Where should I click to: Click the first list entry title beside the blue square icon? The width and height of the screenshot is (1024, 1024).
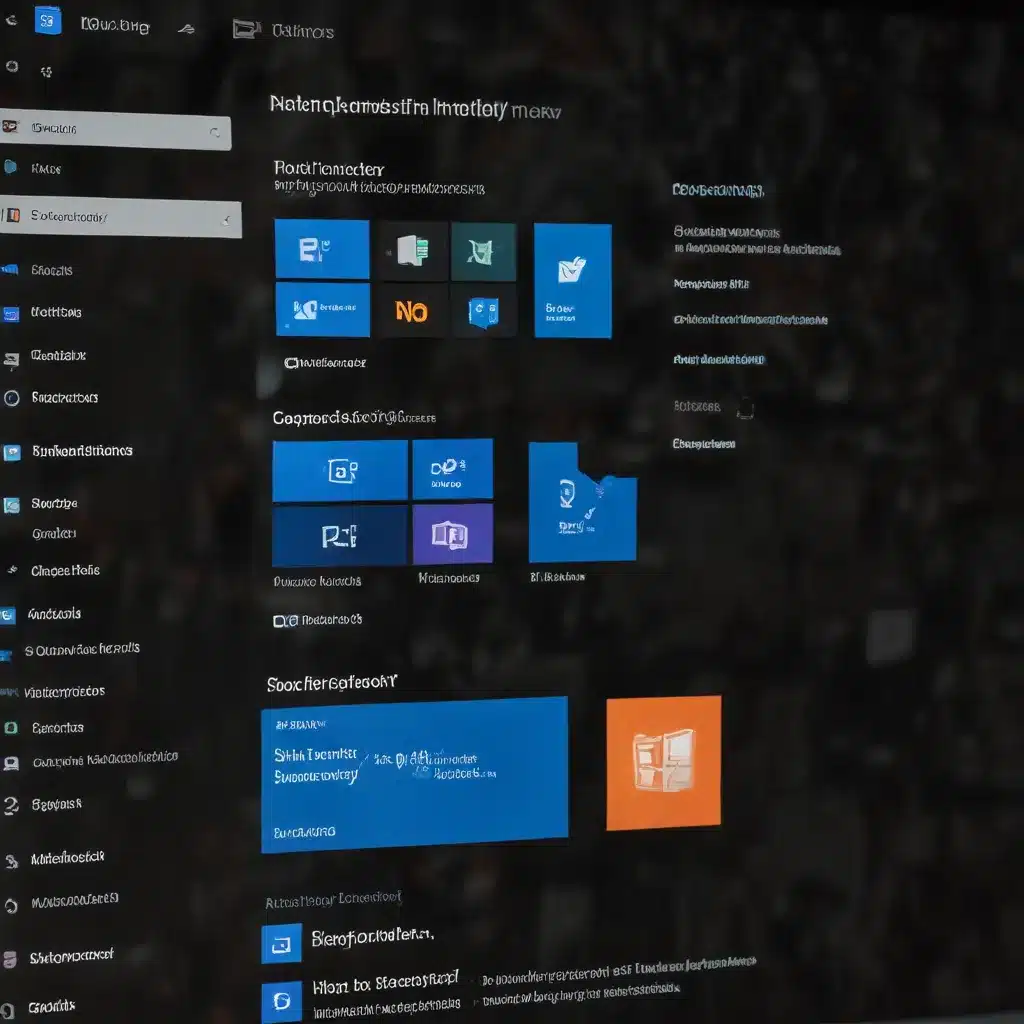(x=372, y=938)
